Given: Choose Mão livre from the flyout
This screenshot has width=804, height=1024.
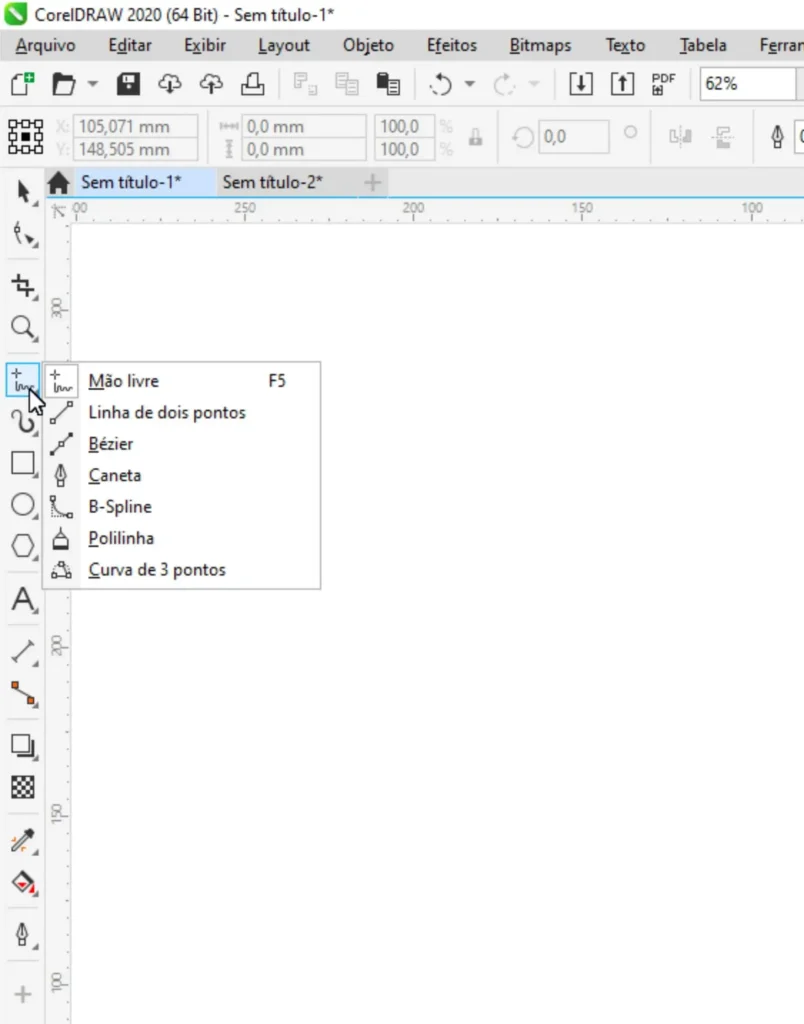Looking at the screenshot, I should pyautogui.click(x=182, y=381).
